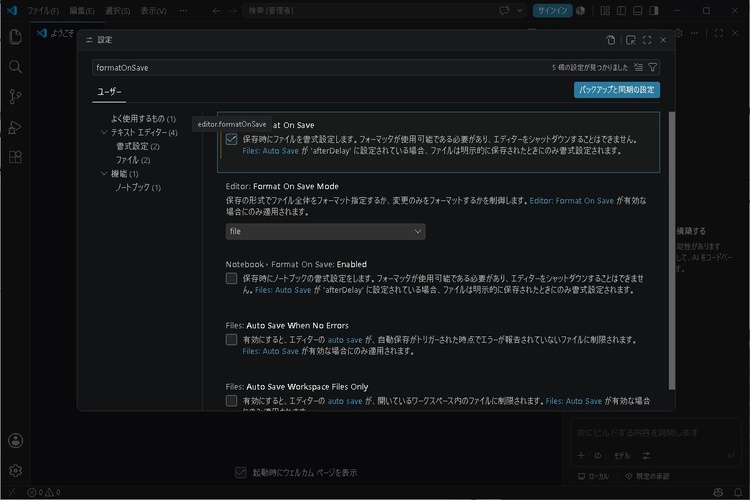Toggle show welcome page on startup
This screenshot has height=500, width=750.
(241, 473)
